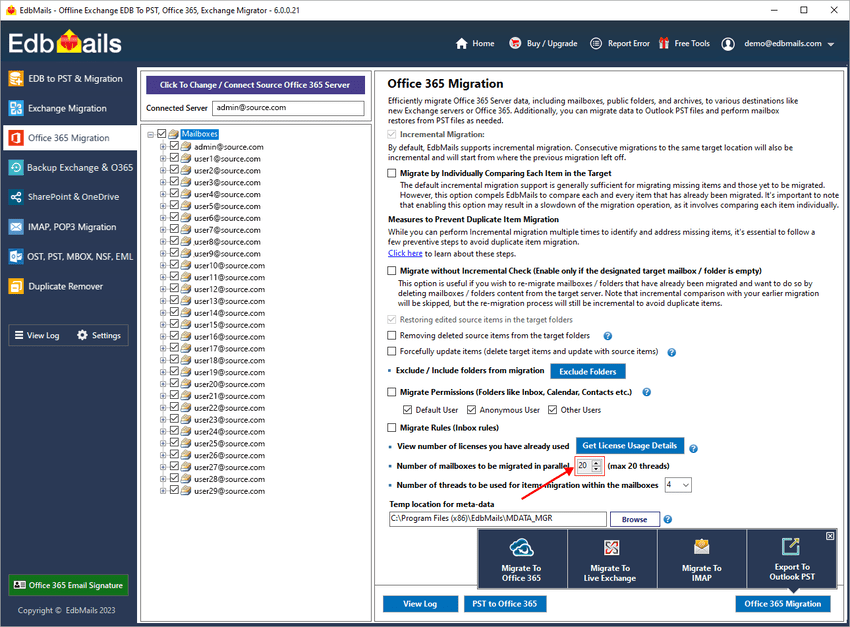850x627 pixels.
Task: Uncheck Default User permission
Action: pos(408,410)
